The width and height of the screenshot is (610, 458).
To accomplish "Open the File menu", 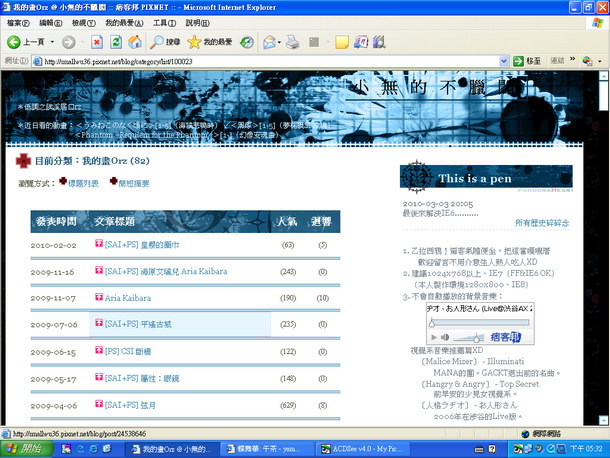I will tap(18, 23).
